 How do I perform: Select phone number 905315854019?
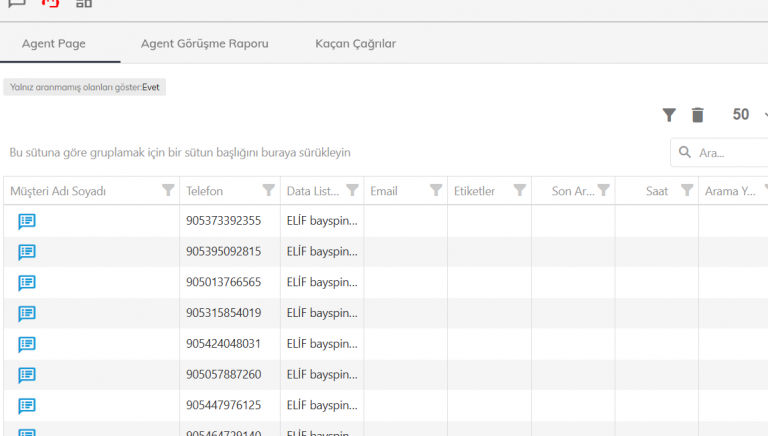[223, 313]
